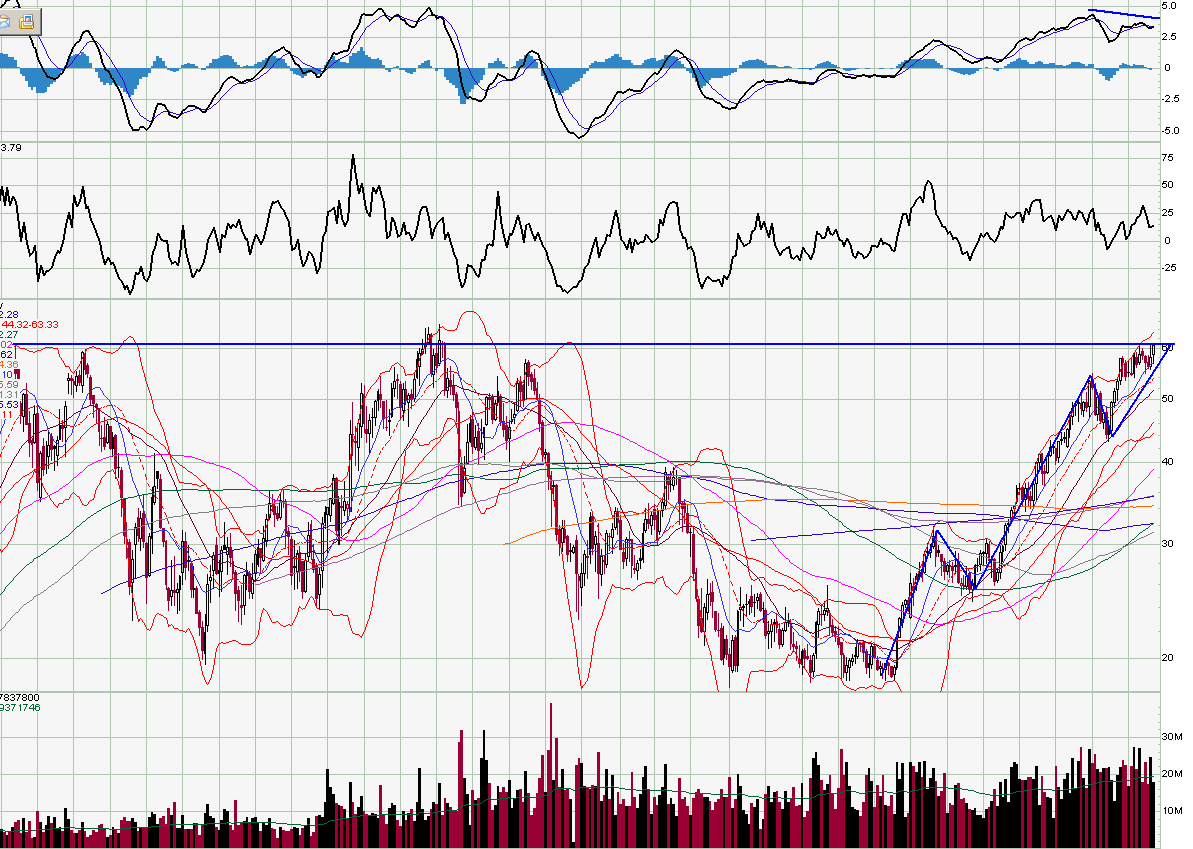Click the green 2.27 indicator value

pos(9,335)
